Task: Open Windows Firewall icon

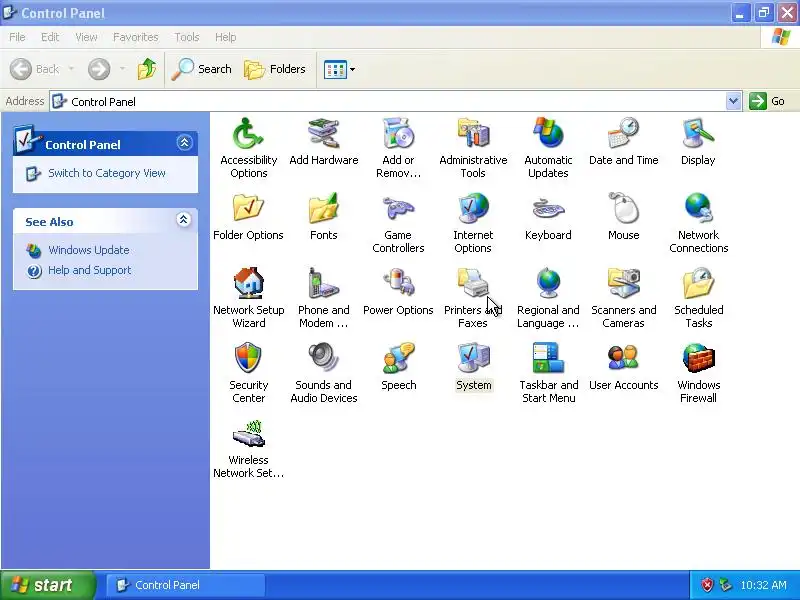Action: (698, 373)
